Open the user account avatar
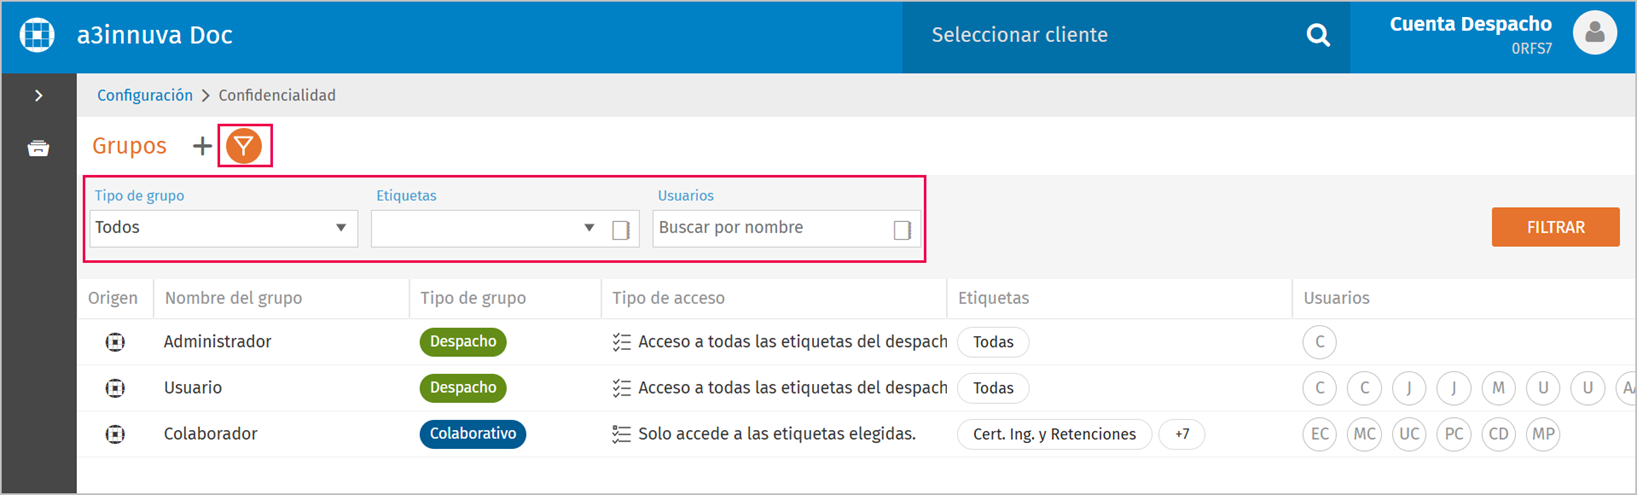Viewport: 1637px width, 495px height. coord(1594,33)
